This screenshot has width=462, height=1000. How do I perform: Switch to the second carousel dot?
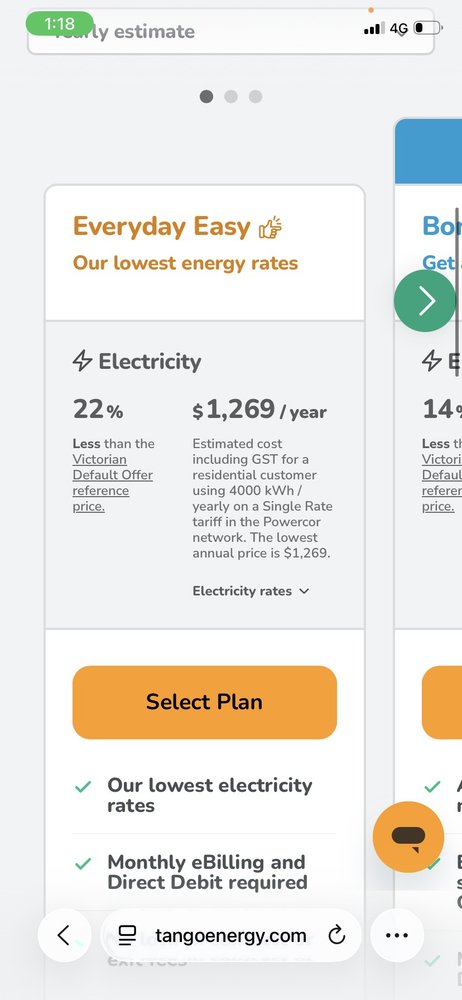(x=231, y=96)
